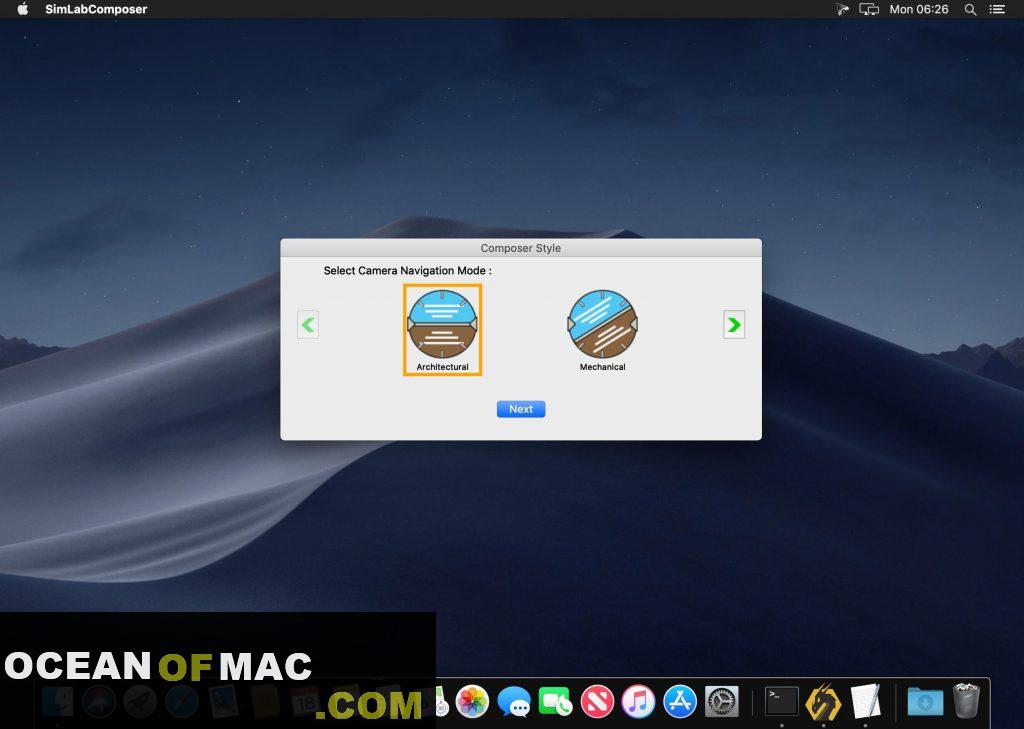The height and width of the screenshot is (729, 1024).
Task: Click the Mon 06:26 clock
Action: click(x=919, y=9)
